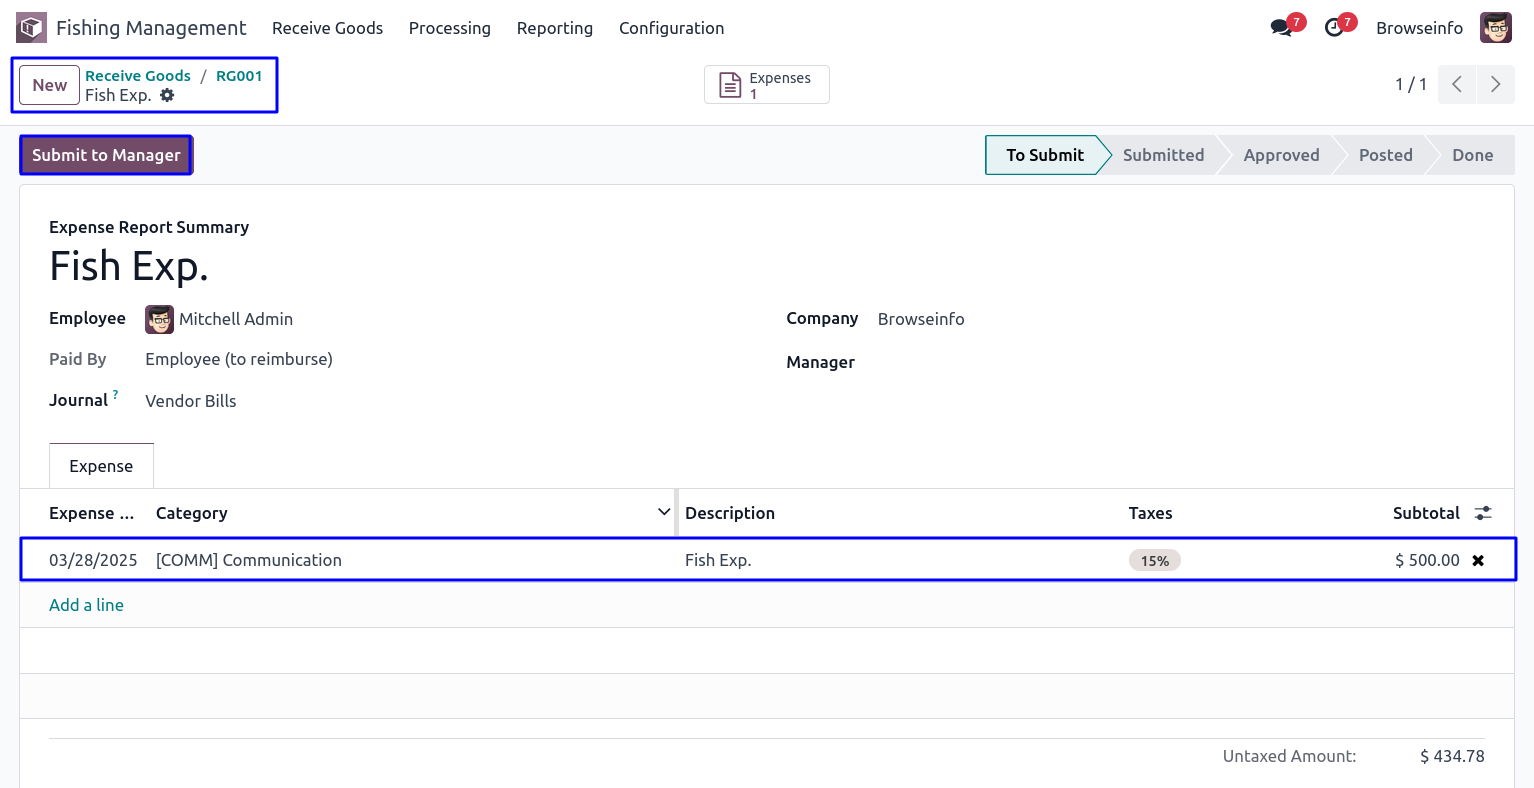Image resolution: width=1534 pixels, height=788 pixels.
Task: Open optional column settings icon
Action: tap(1483, 513)
